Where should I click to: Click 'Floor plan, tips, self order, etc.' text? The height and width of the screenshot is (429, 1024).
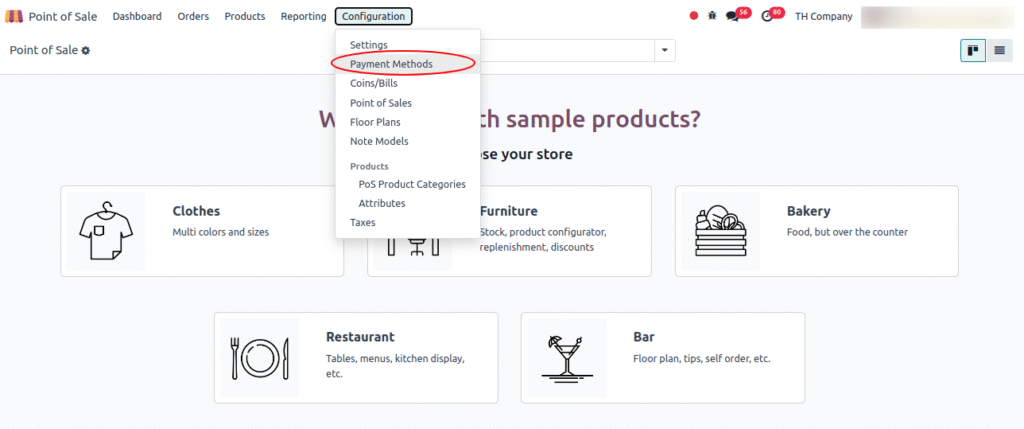(x=702, y=358)
